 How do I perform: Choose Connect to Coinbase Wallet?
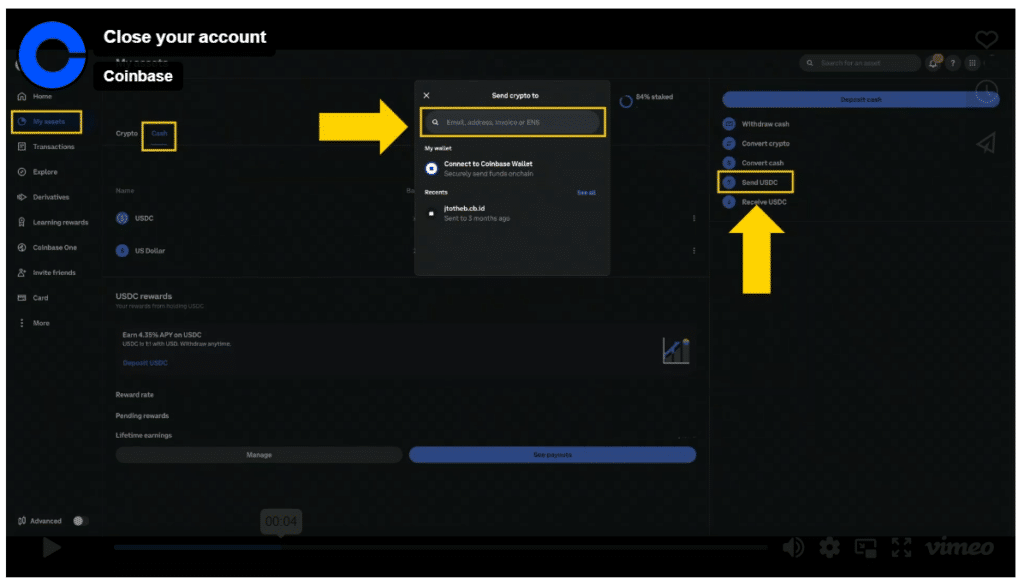[512, 168]
